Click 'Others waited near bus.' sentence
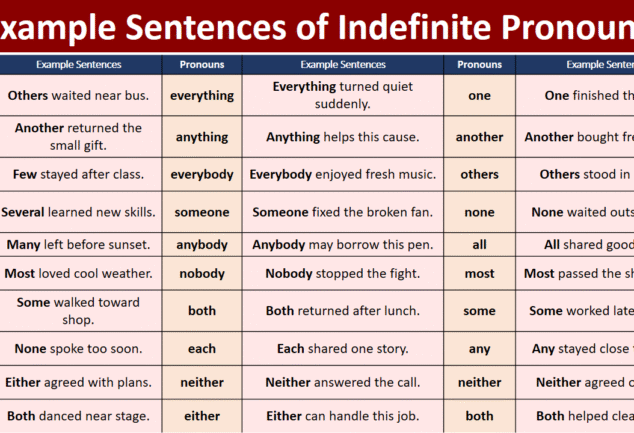Screen dimensions: 634x433 coord(78,95)
